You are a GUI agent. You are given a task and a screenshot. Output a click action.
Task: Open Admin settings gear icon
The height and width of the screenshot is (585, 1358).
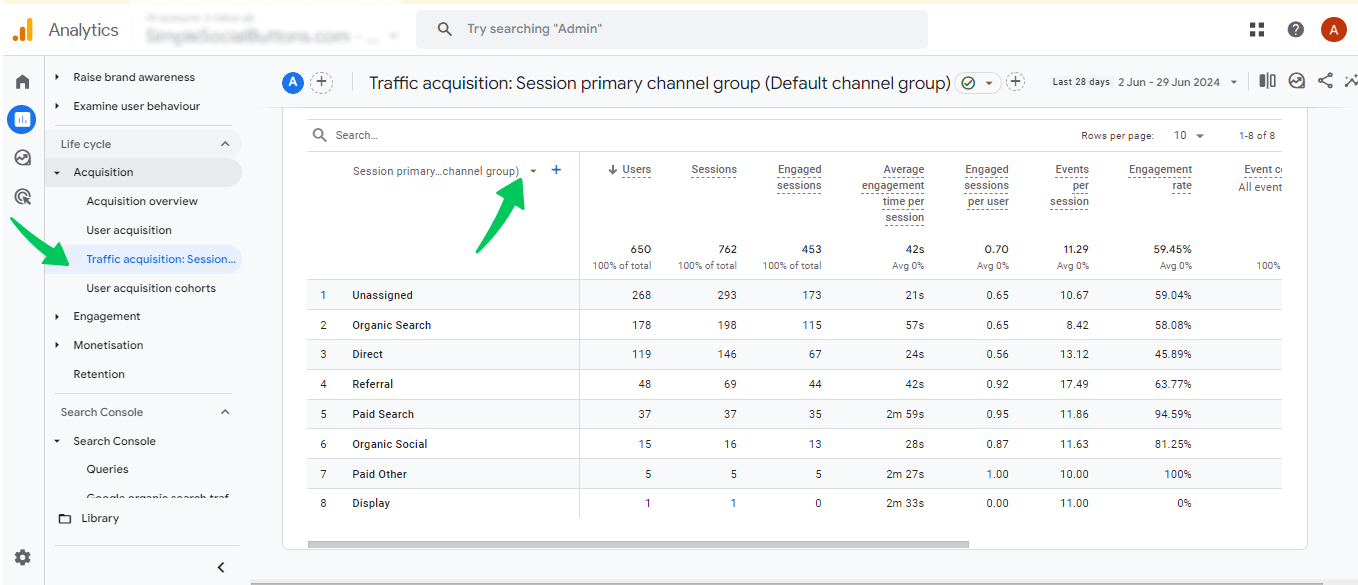(22, 557)
